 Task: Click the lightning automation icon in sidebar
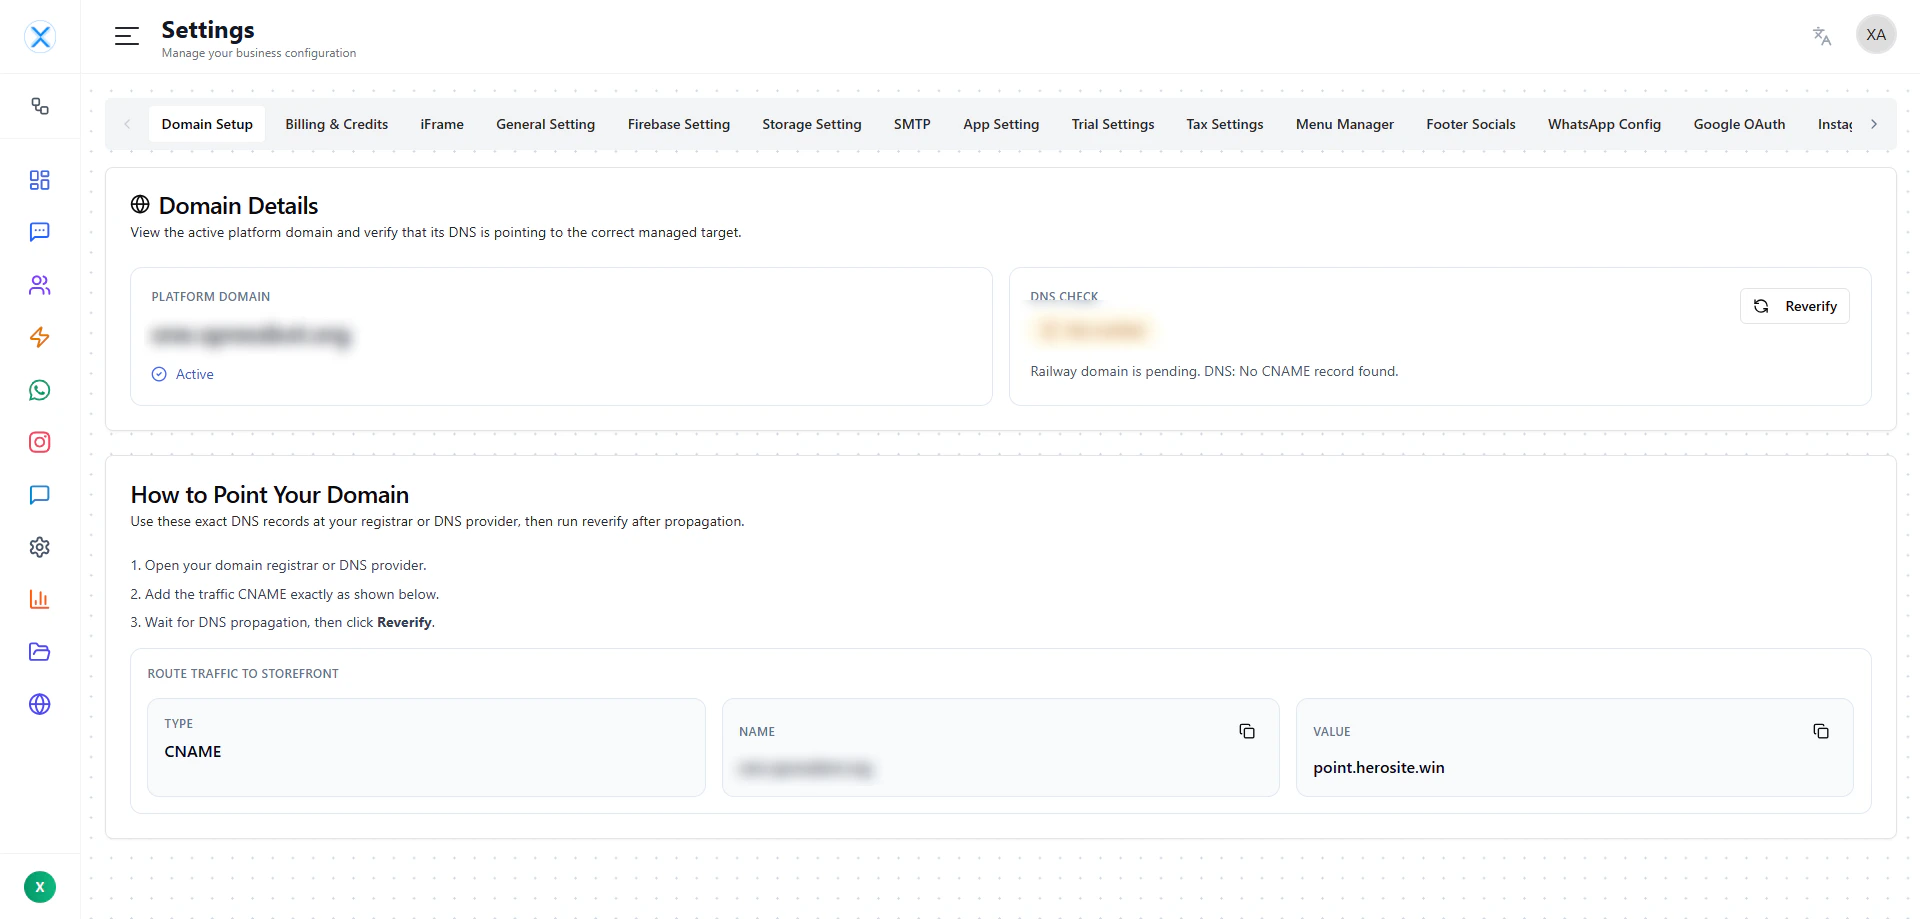(40, 338)
